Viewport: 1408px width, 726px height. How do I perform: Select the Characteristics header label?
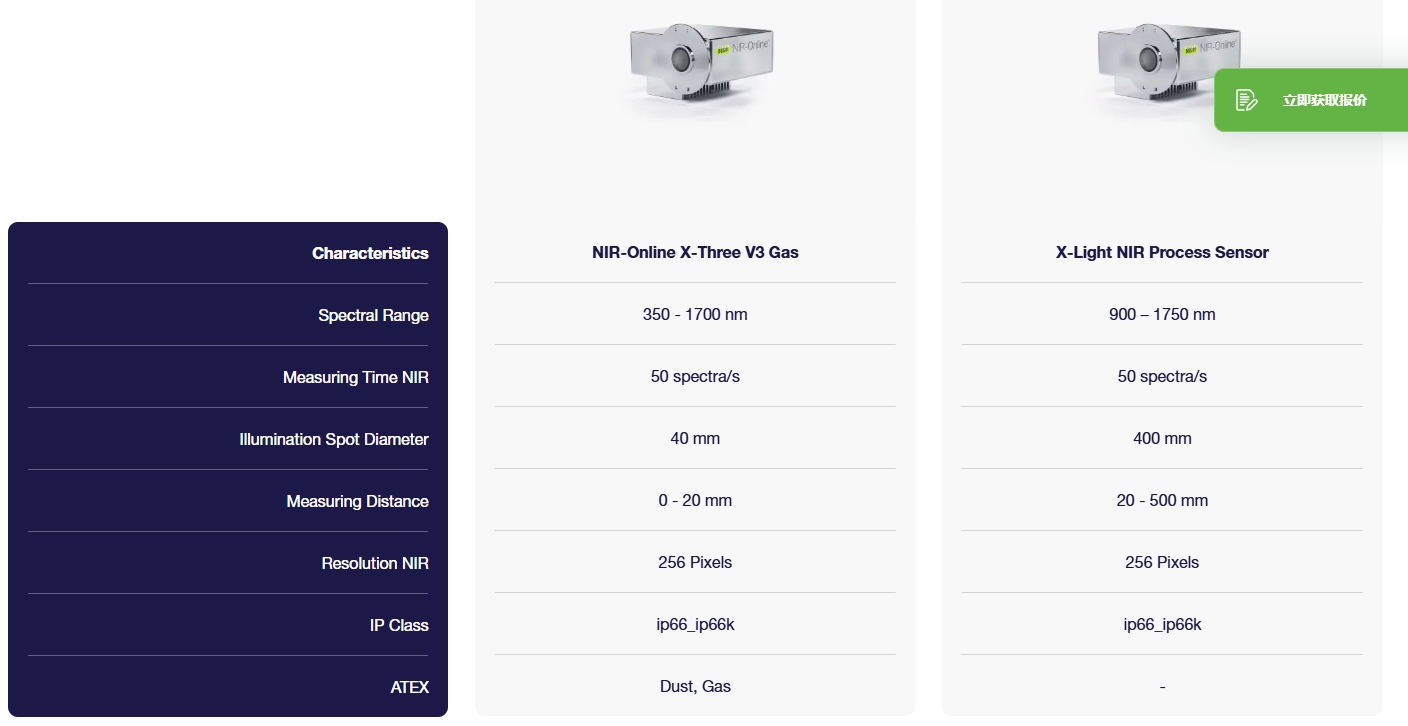tap(370, 253)
